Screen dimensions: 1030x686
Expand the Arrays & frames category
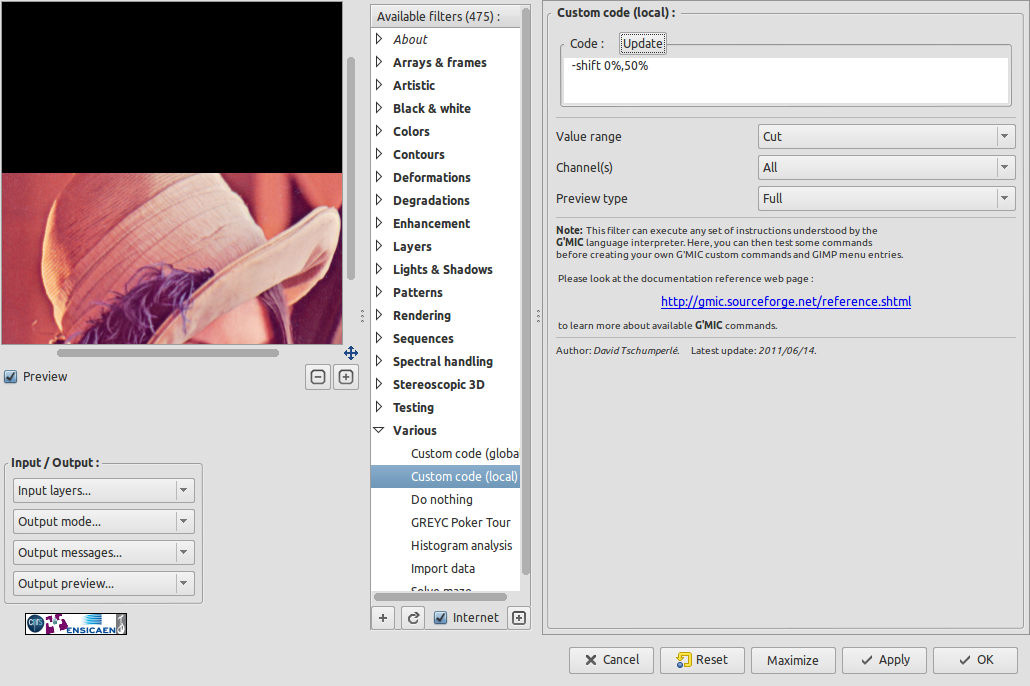tap(379, 62)
